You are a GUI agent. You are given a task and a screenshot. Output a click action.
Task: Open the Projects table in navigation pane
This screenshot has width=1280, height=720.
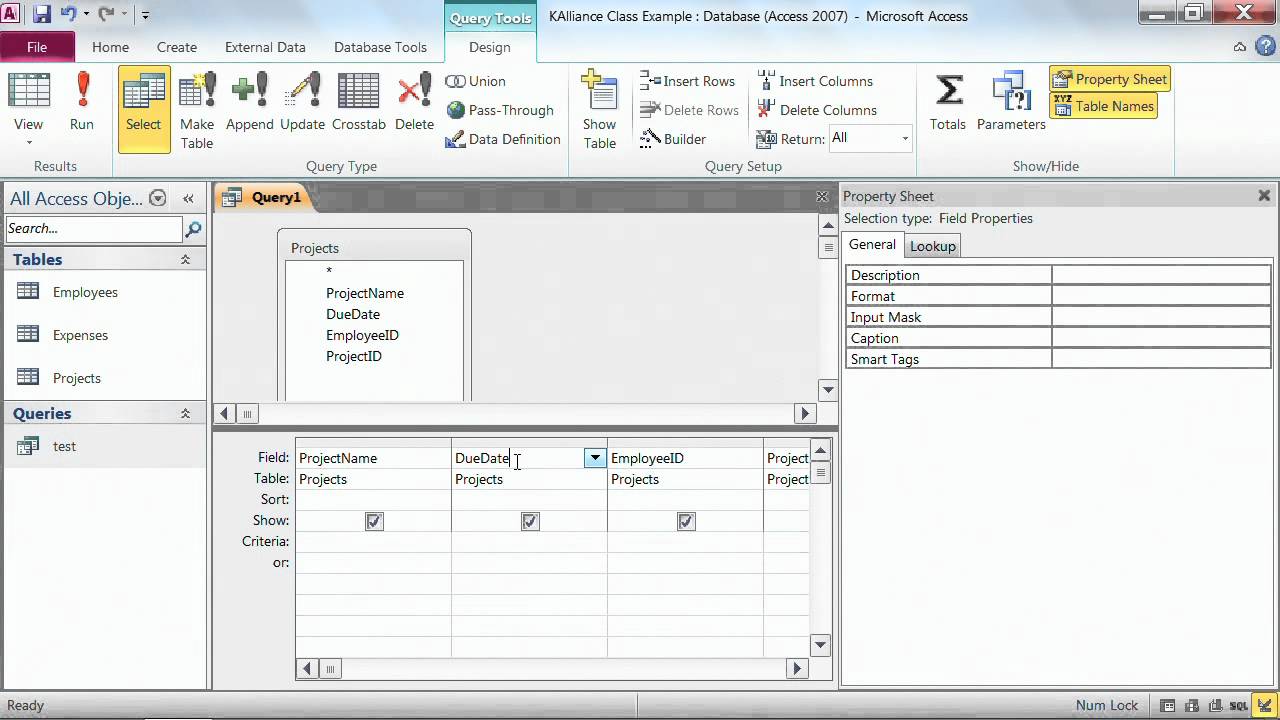point(77,378)
